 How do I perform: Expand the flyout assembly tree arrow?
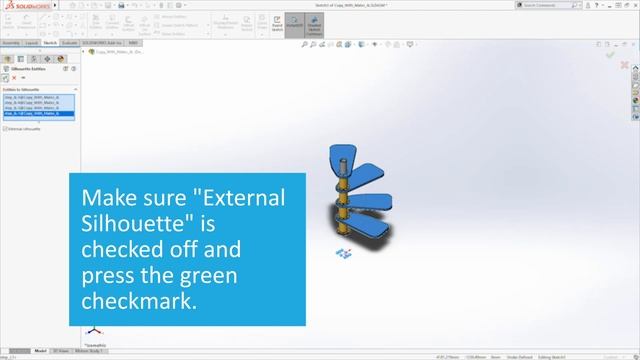click(x=83, y=52)
